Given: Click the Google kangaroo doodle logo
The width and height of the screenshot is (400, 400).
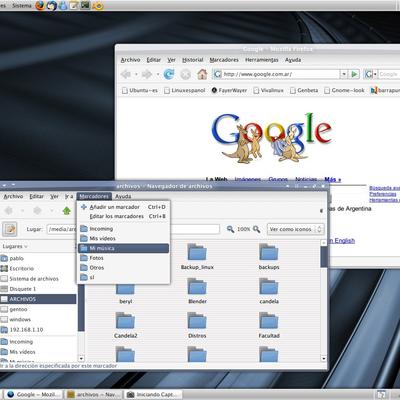Looking at the screenshot, I should (272, 137).
